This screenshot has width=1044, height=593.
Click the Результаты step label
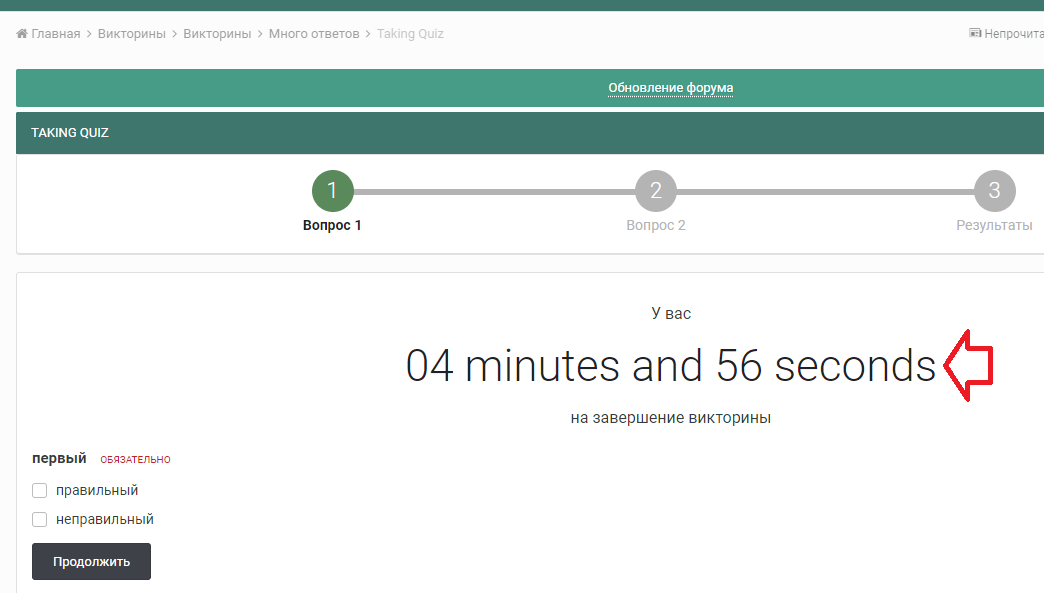[x=994, y=225]
